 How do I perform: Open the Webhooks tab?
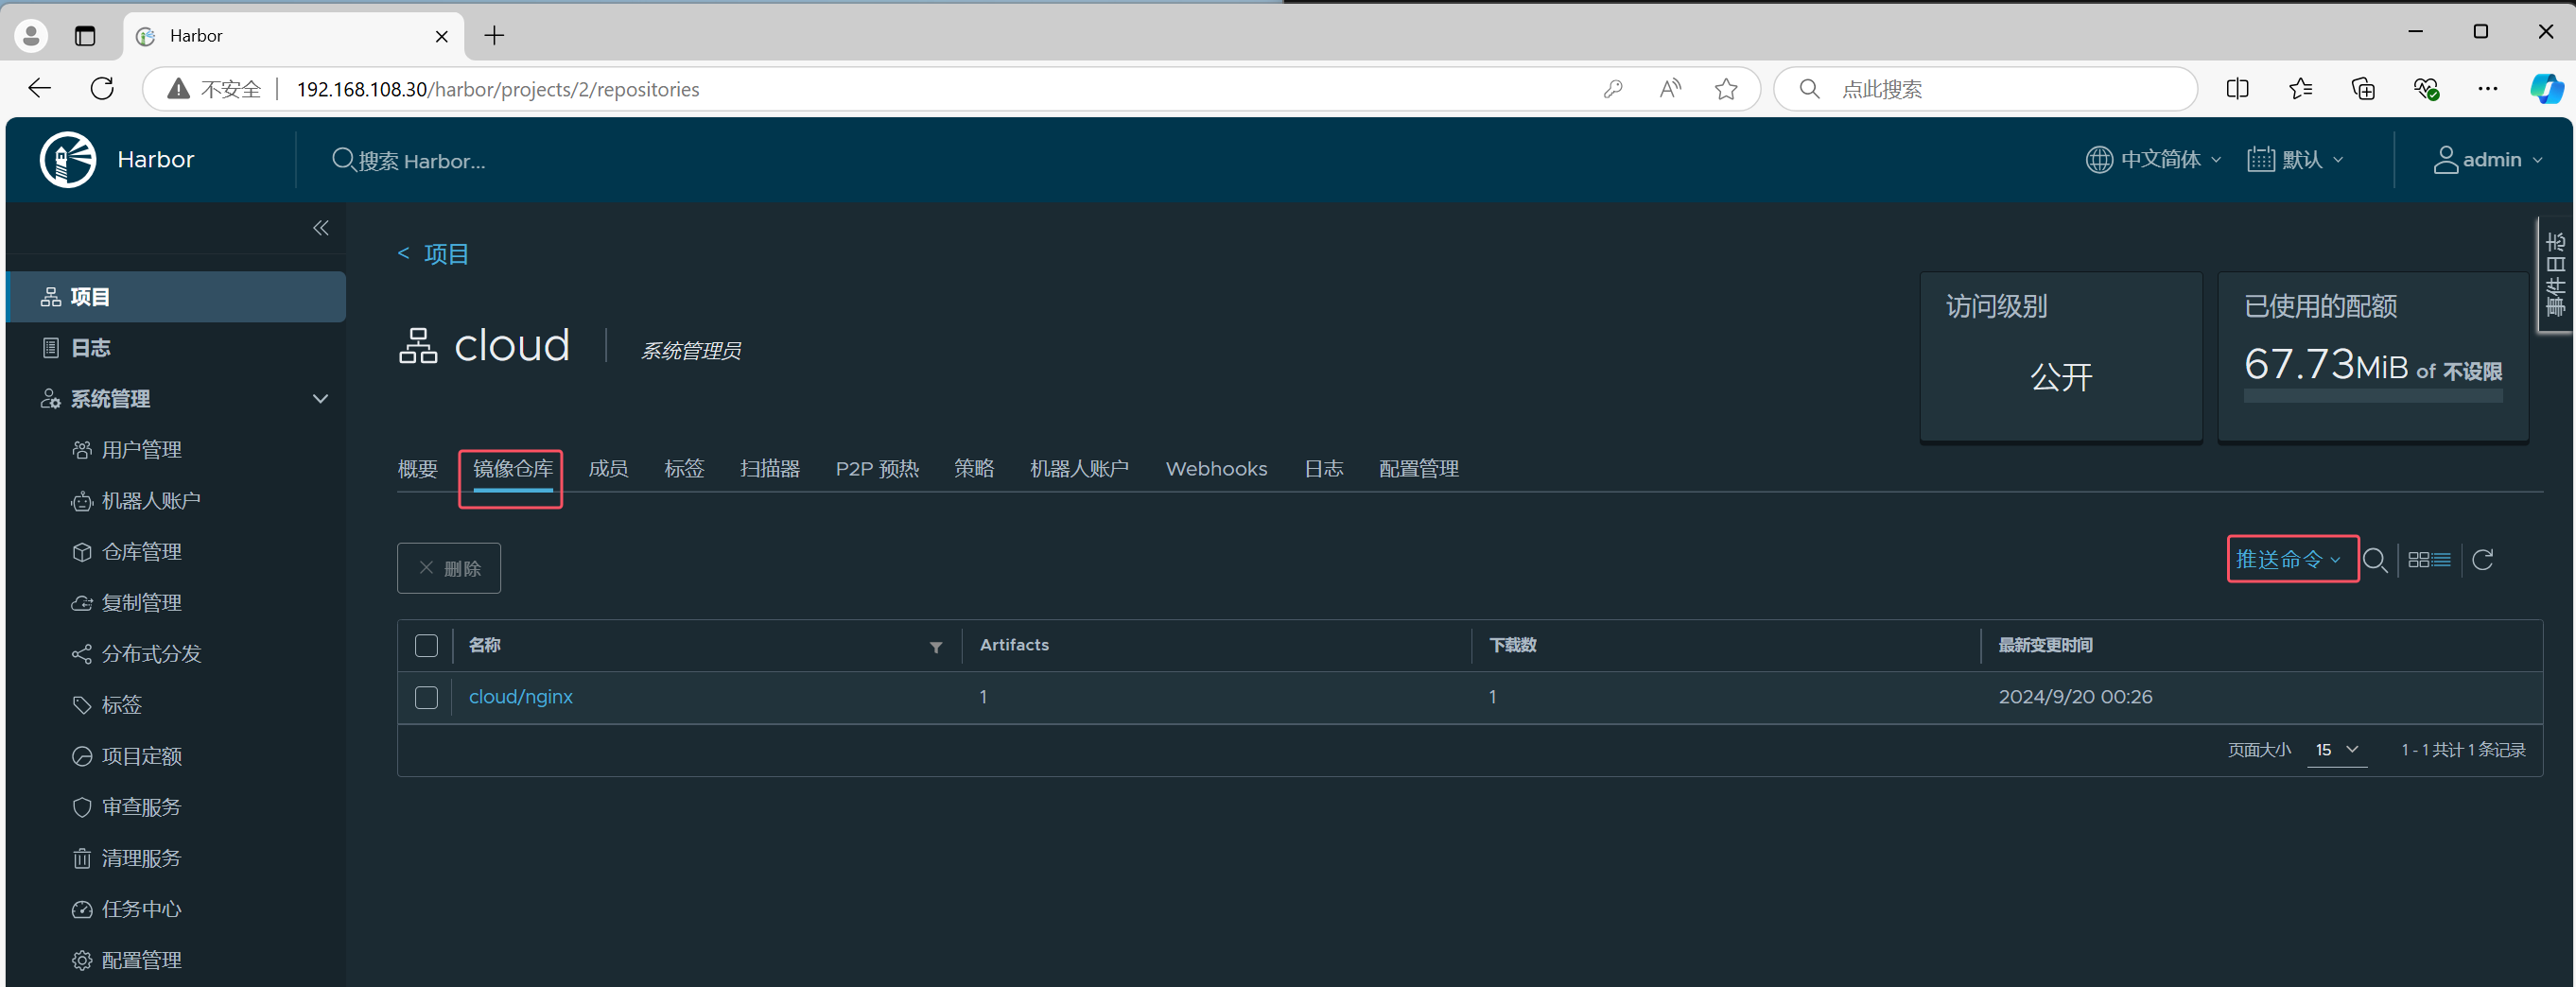click(x=1216, y=469)
